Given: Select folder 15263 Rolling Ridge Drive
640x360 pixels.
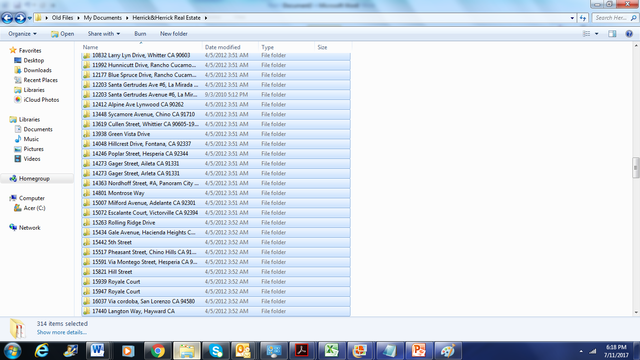Looking at the screenshot, I should click(x=216, y=223).
